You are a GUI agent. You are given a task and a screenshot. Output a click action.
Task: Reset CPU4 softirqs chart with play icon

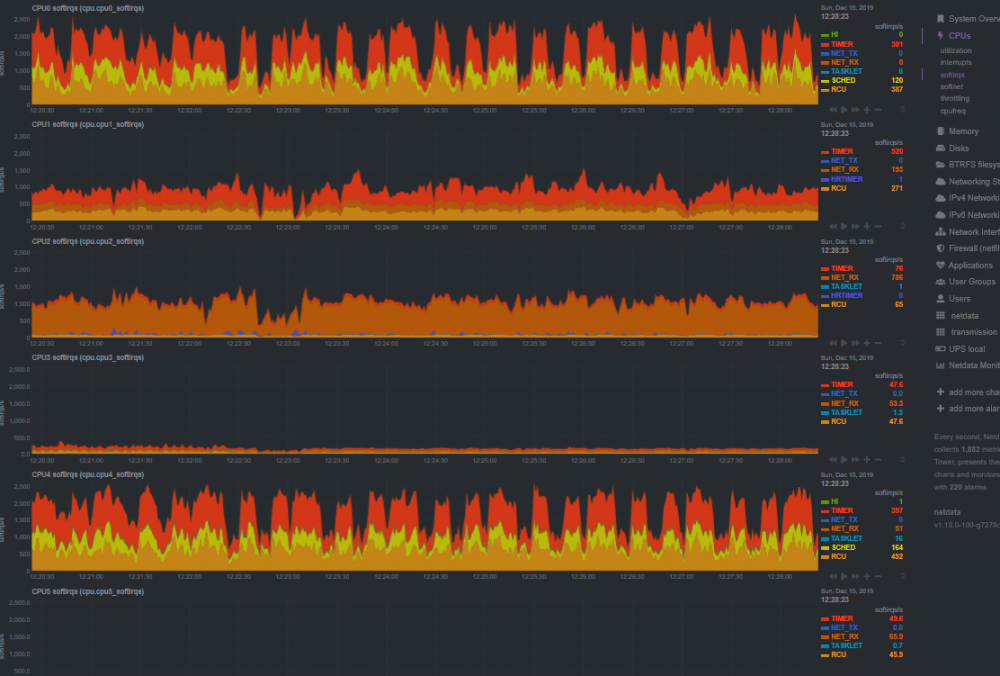click(844, 576)
